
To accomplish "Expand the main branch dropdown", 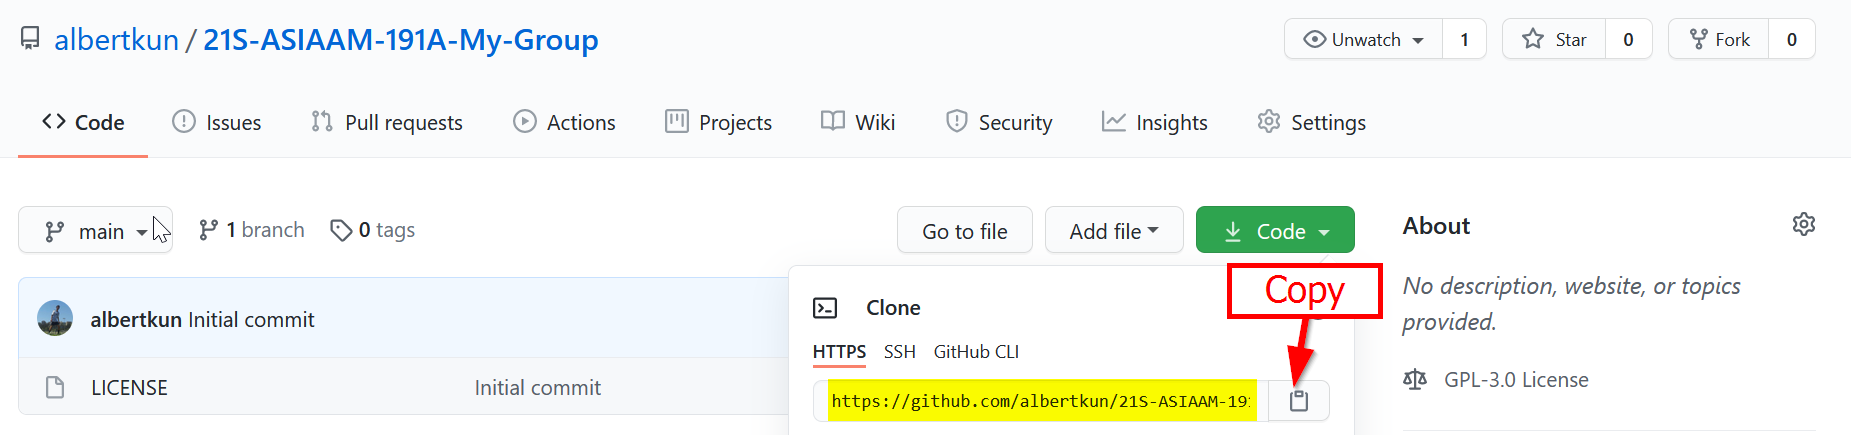I will pos(95,231).
